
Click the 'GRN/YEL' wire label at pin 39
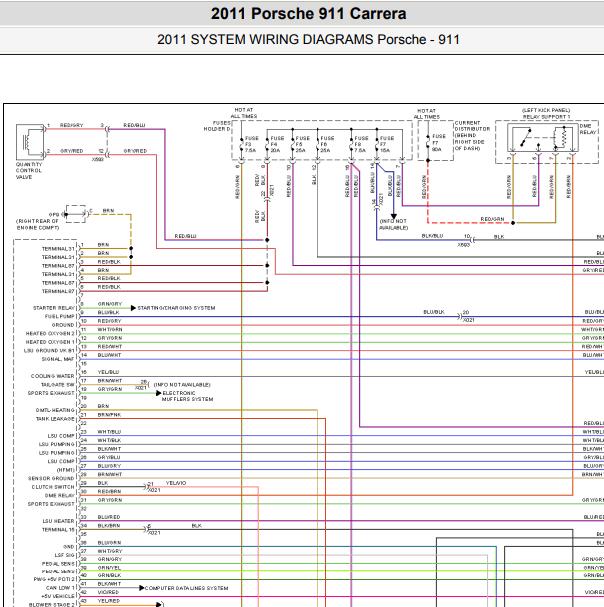pos(109,568)
